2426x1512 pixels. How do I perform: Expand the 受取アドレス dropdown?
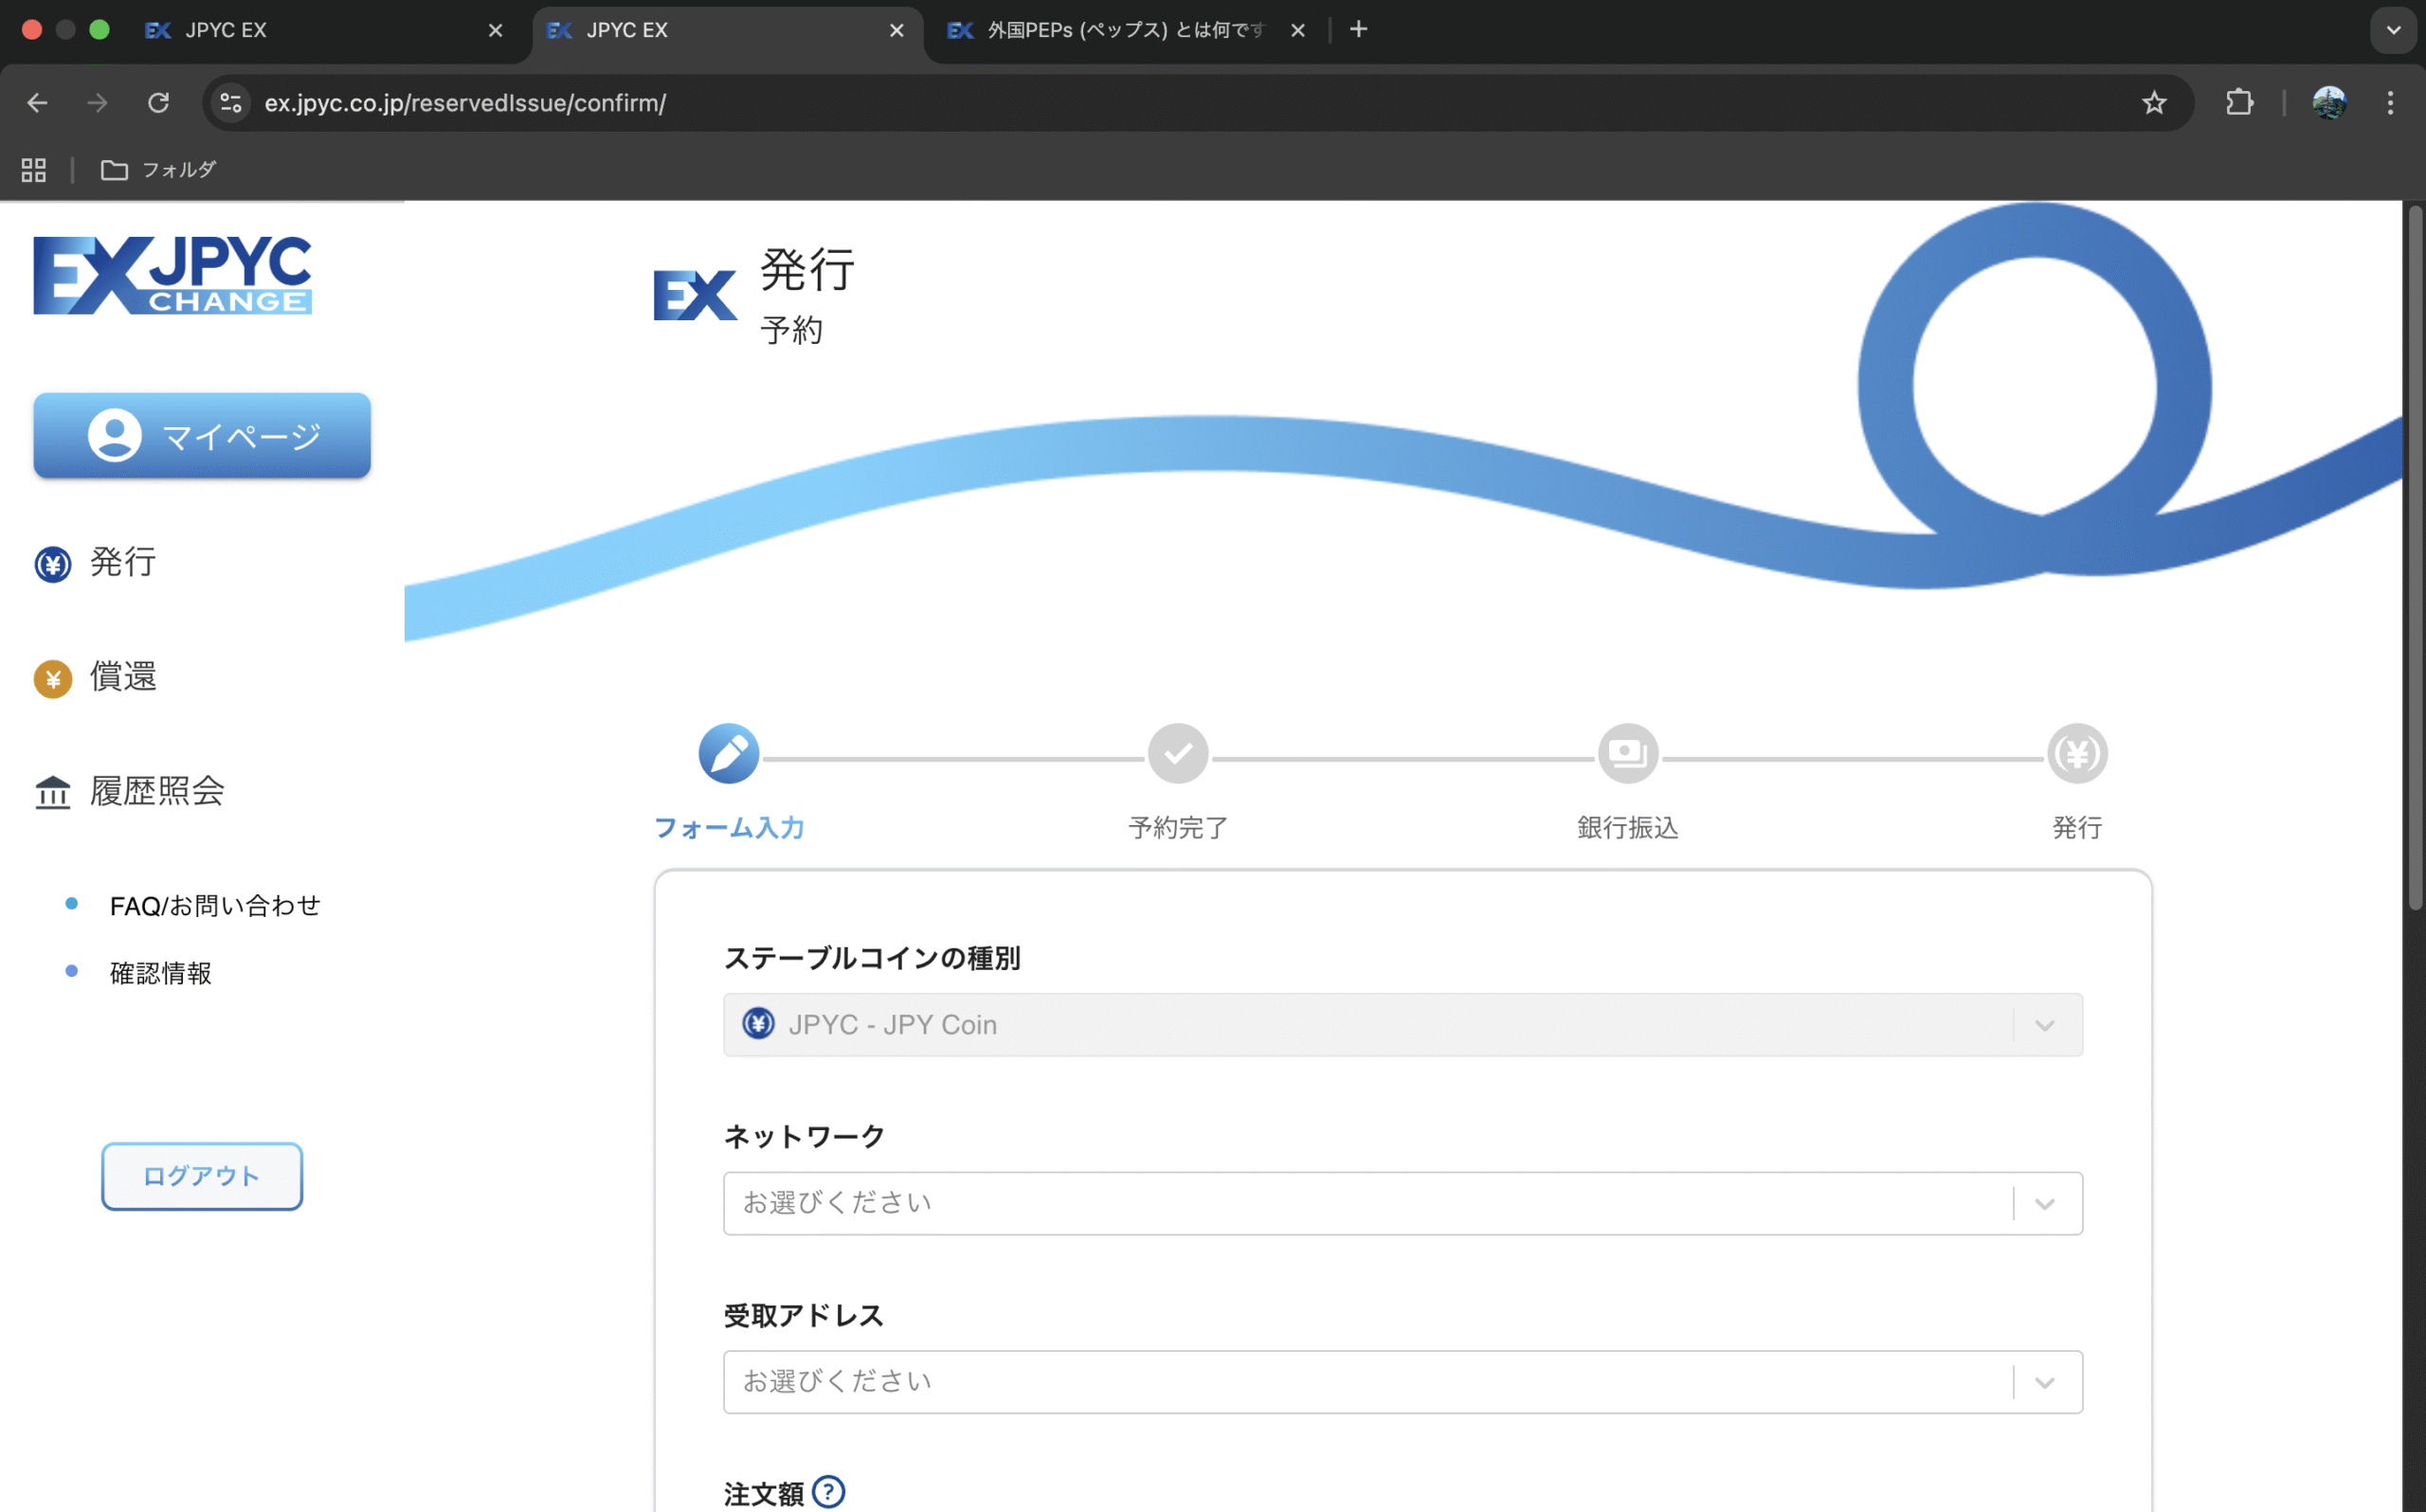[x=1402, y=1382]
